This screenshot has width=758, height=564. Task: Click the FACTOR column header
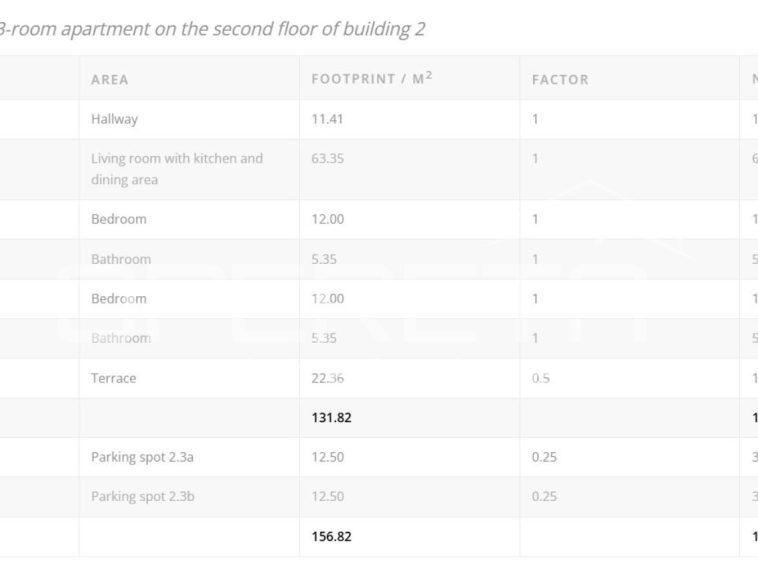(x=560, y=79)
